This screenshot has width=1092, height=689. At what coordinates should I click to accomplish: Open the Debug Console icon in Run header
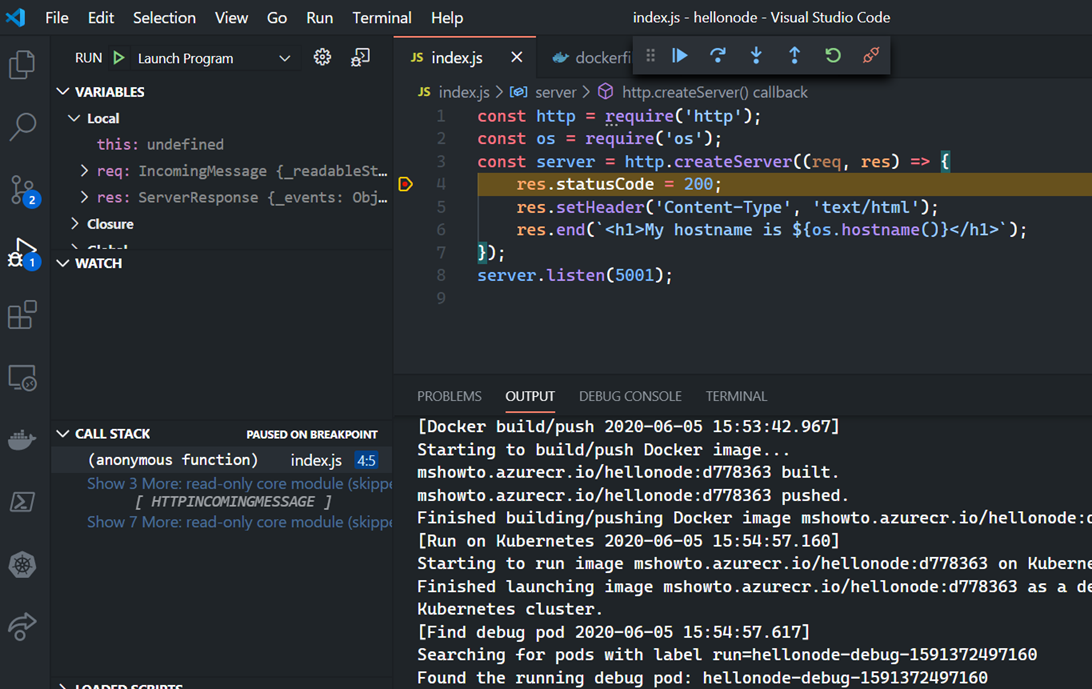360,57
